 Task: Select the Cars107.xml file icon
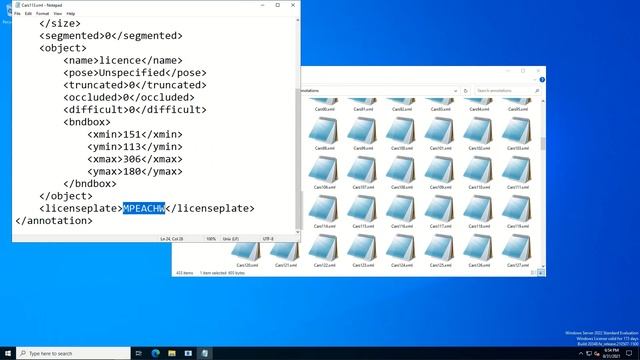tap(362, 170)
